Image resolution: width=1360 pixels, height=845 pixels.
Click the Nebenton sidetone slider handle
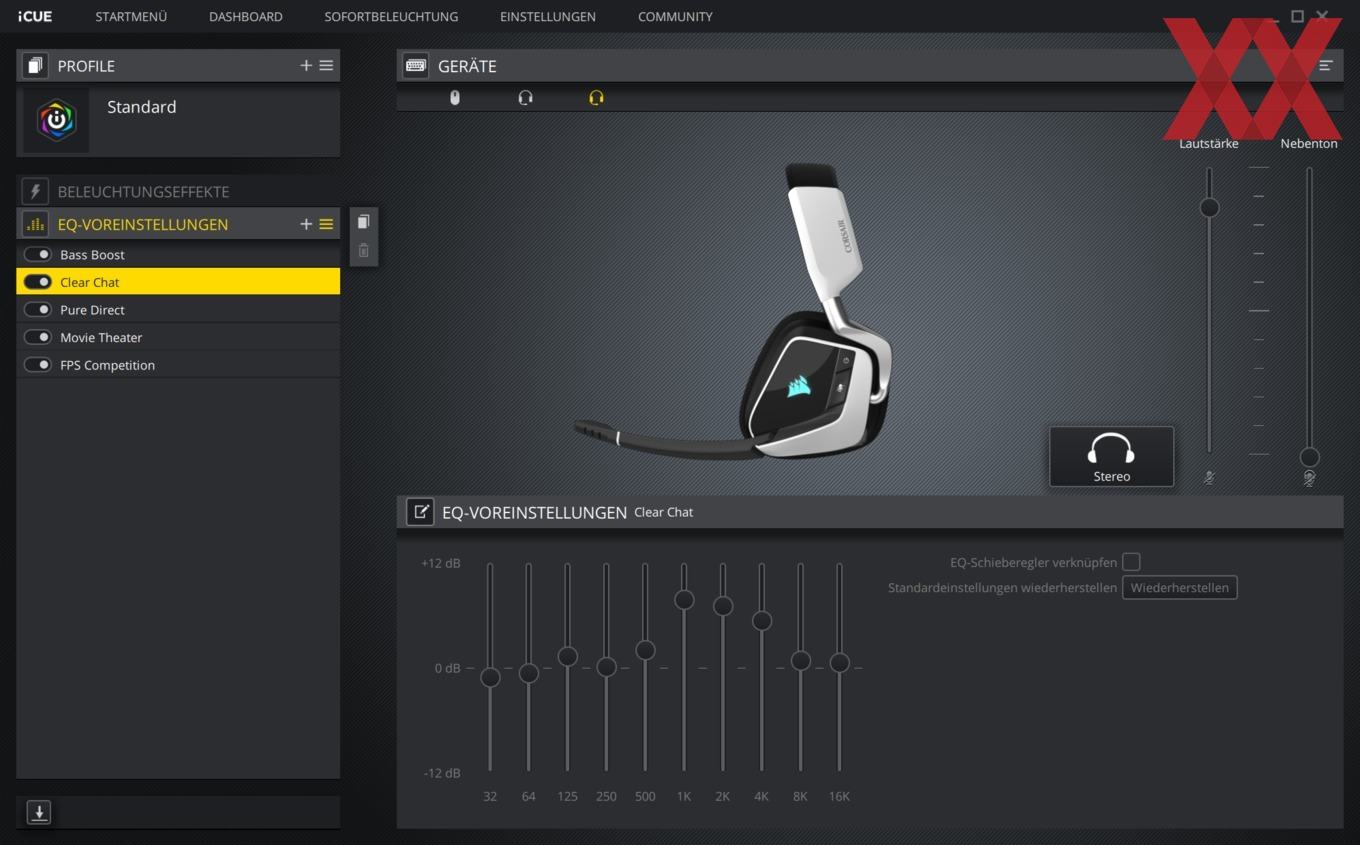click(x=1309, y=457)
